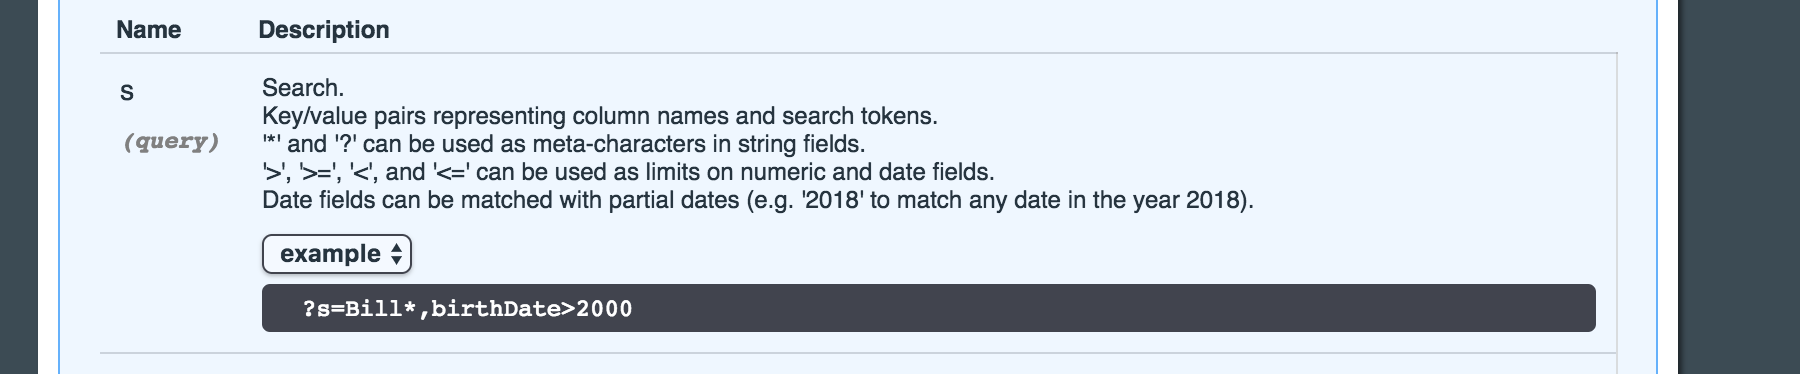Viewport: 1800px width, 374px height.
Task: Click the Name column header
Action: coord(148,30)
